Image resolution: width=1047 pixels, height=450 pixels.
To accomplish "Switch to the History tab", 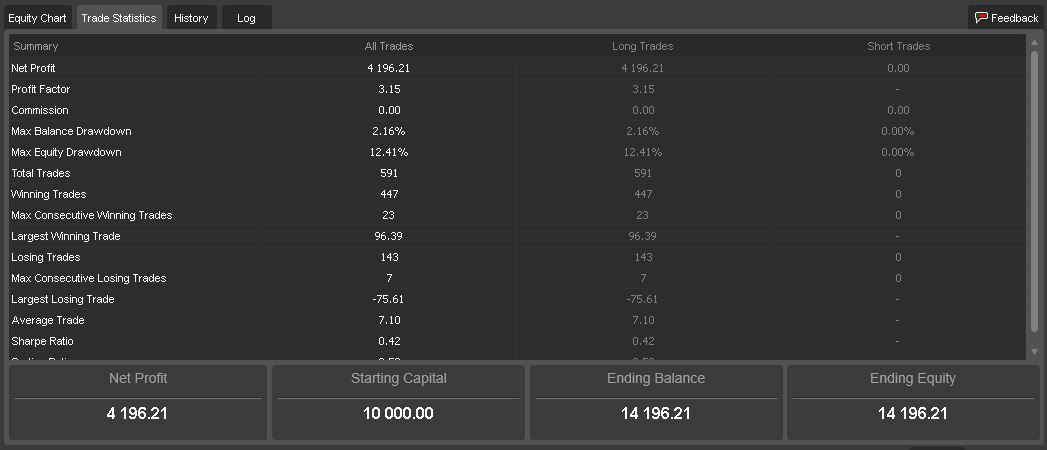I will (x=191, y=18).
